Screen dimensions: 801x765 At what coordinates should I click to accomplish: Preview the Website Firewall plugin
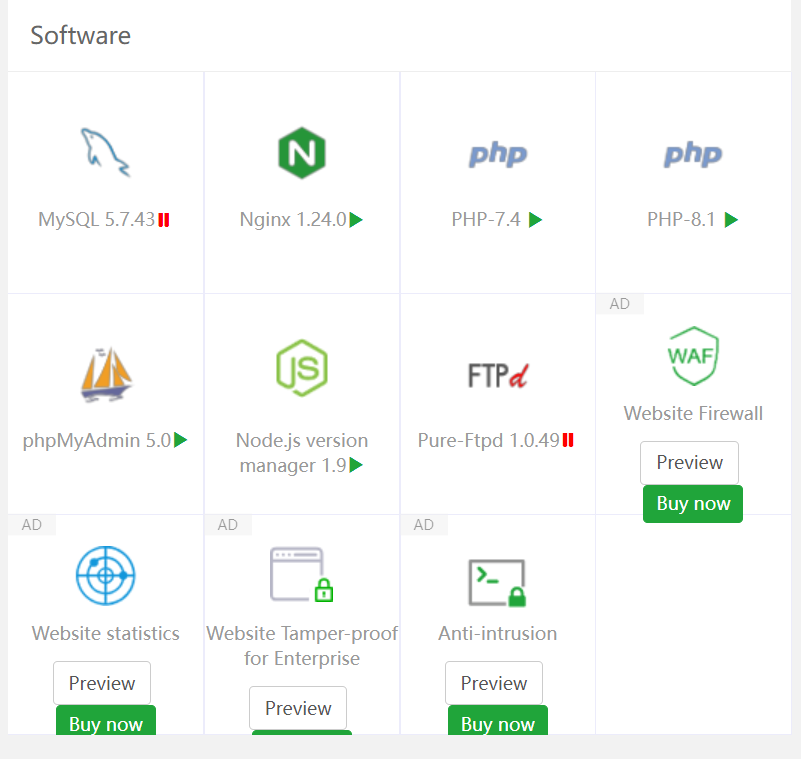pyautogui.click(x=690, y=463)
